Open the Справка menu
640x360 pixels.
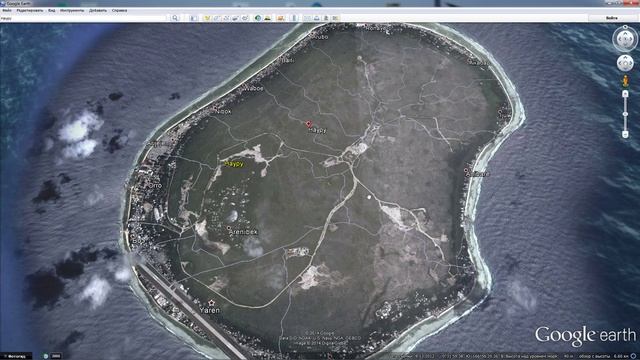coord(119,10)
